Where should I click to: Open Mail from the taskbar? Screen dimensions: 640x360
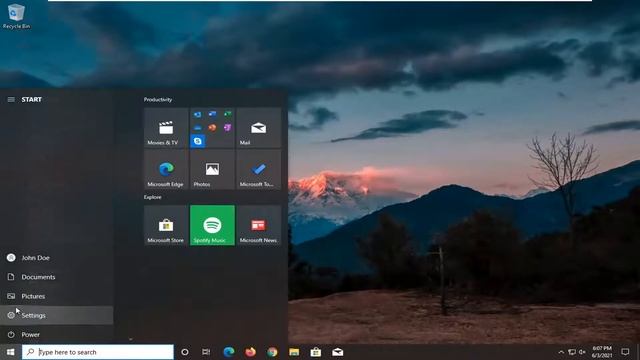[338, 352]
